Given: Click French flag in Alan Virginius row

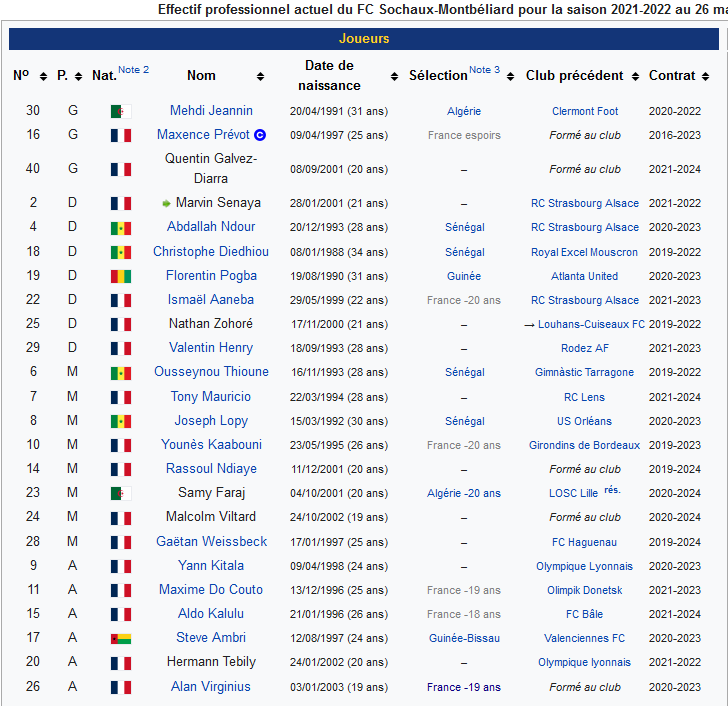Looking at the screenshot, I should pyautogui.click(x=121, y=687).
